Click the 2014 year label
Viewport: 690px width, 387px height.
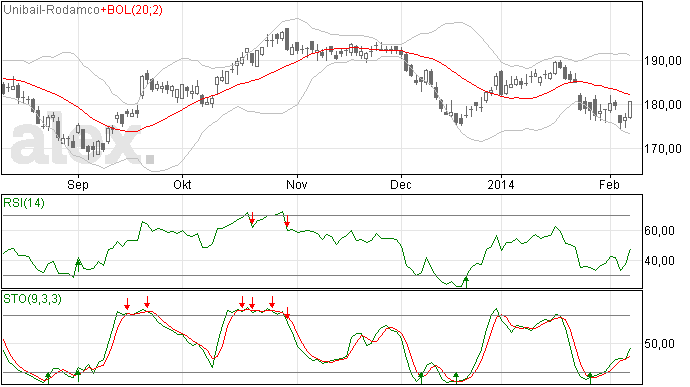coord(501,184)
